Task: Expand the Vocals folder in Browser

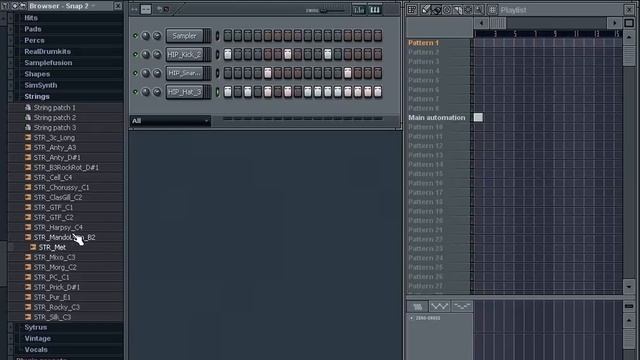Action: [36, 349]
